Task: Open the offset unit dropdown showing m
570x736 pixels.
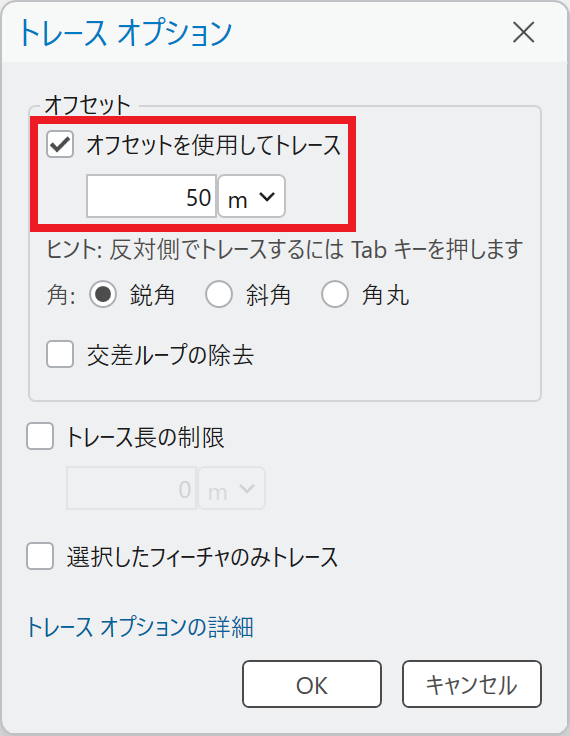Action: [x=252, y=197]
